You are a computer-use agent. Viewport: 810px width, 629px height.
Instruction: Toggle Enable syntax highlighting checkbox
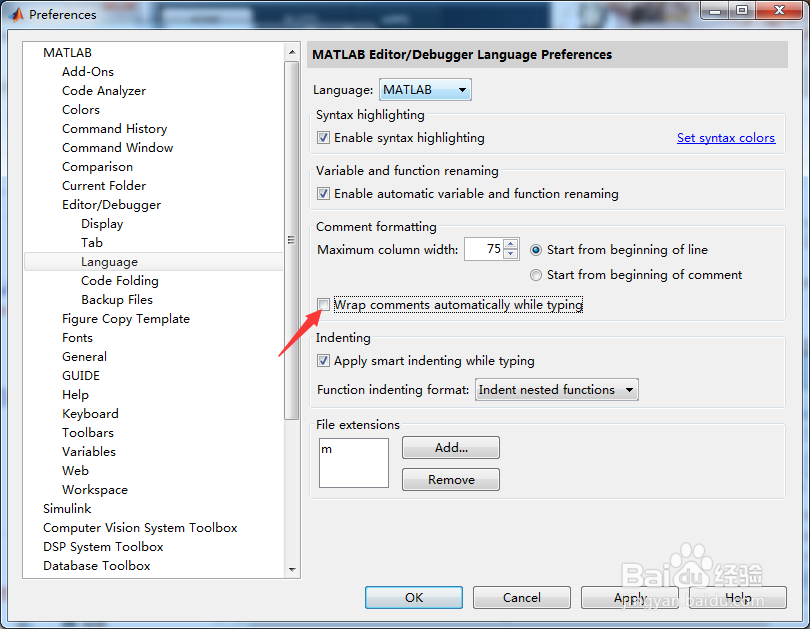coord(323,138)
